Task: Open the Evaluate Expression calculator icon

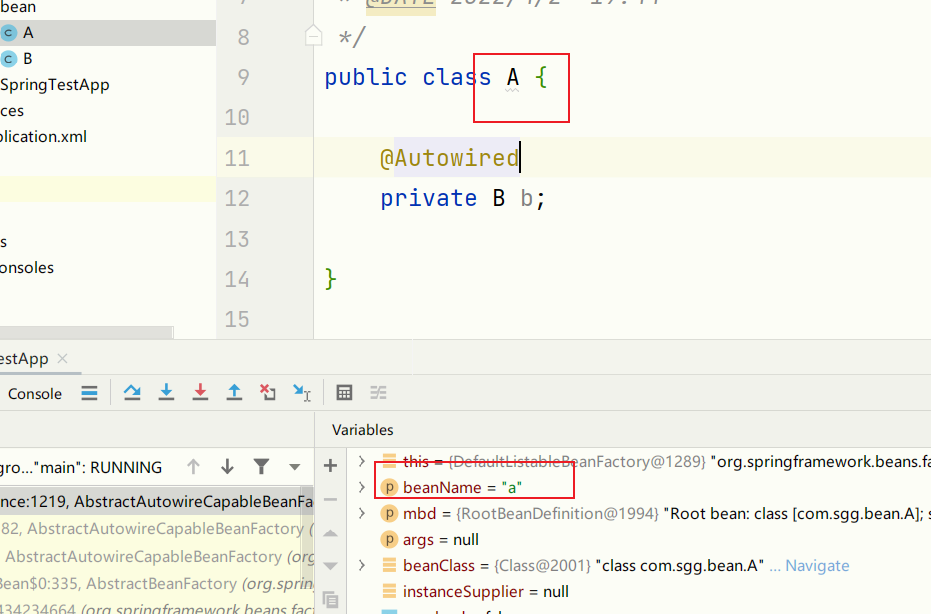Action: coord(344,393)
